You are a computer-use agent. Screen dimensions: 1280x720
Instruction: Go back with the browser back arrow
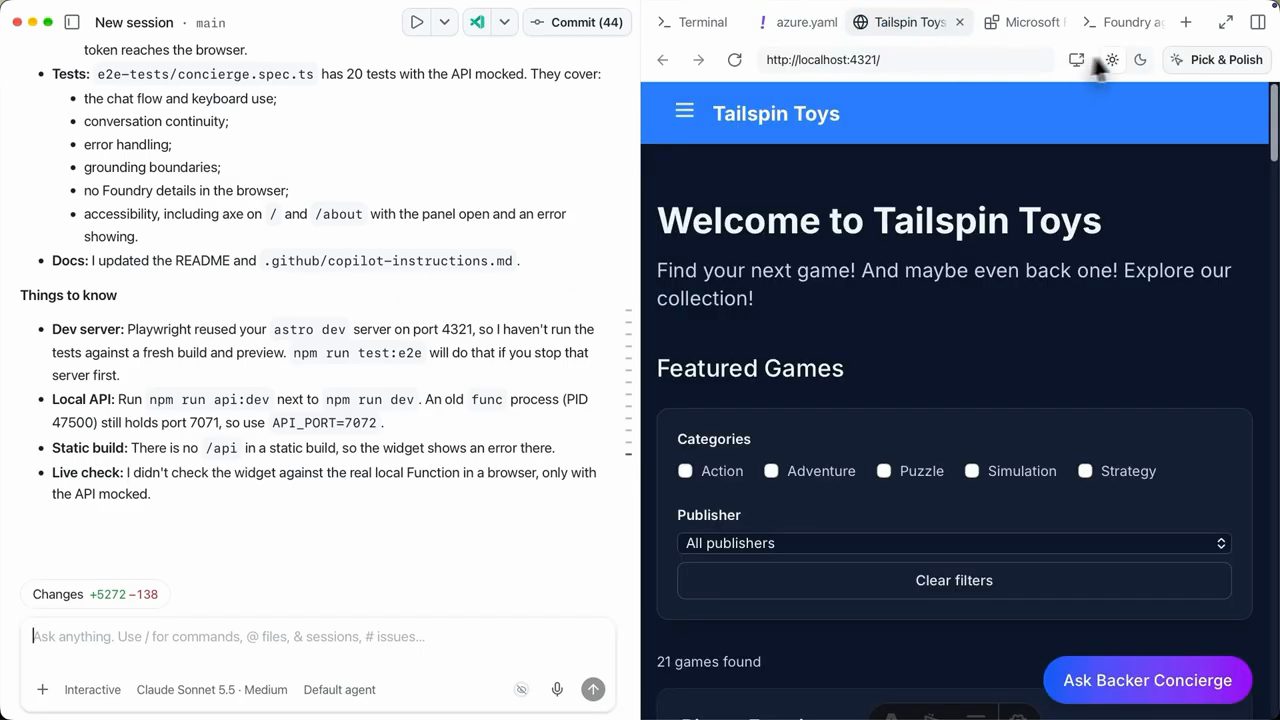click(663, 60)
